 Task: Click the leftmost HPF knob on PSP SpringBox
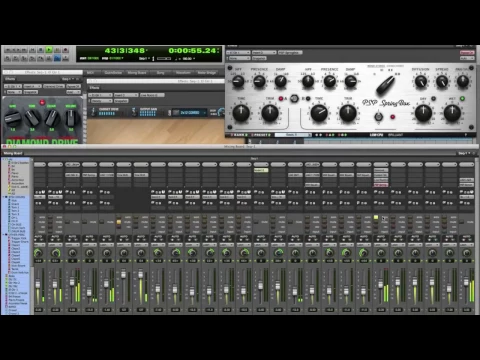(238, 81)
